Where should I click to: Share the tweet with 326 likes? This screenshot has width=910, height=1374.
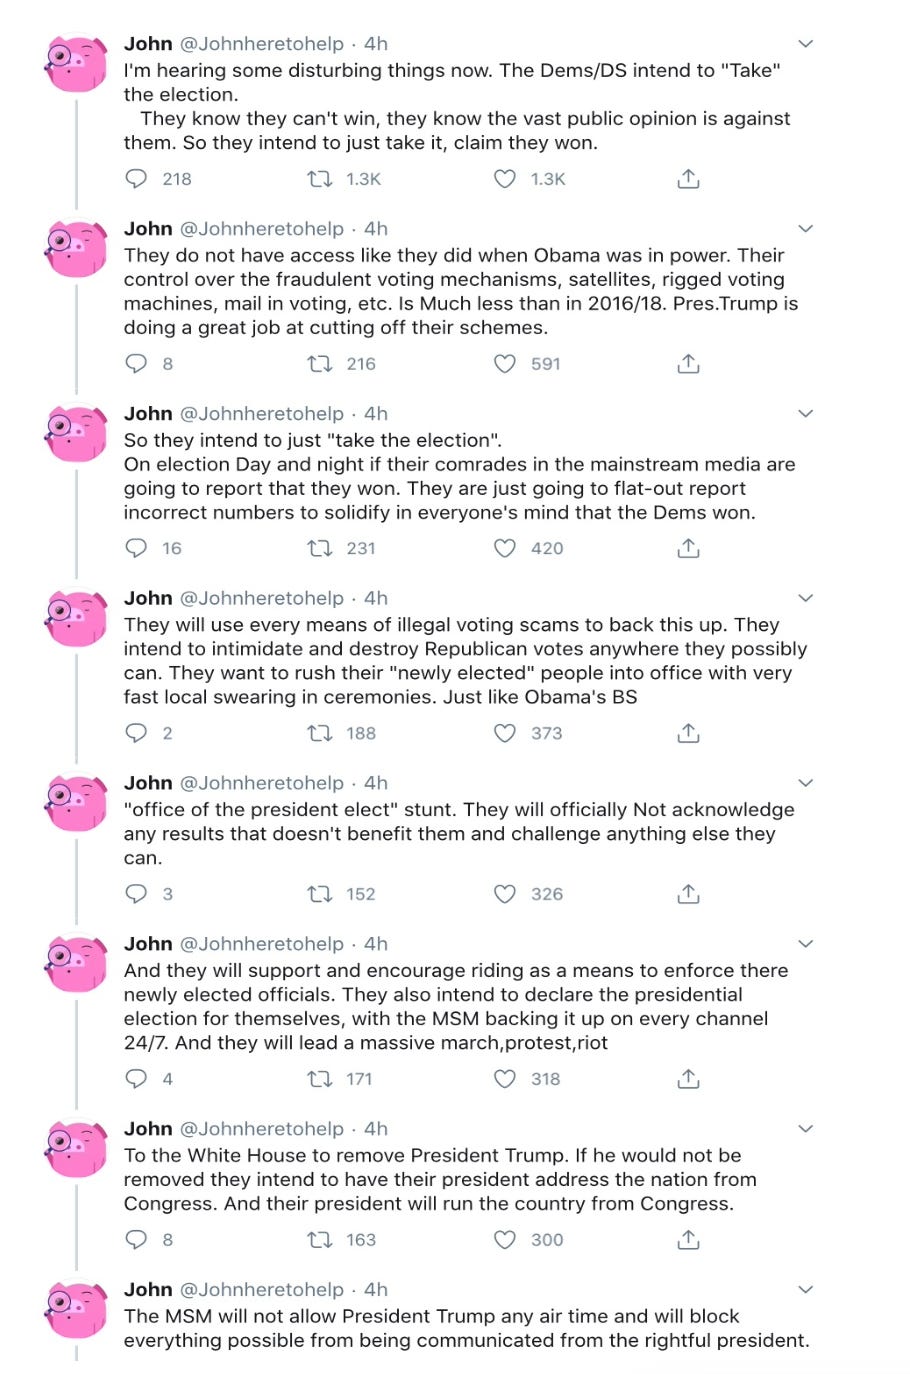point(688,894)
